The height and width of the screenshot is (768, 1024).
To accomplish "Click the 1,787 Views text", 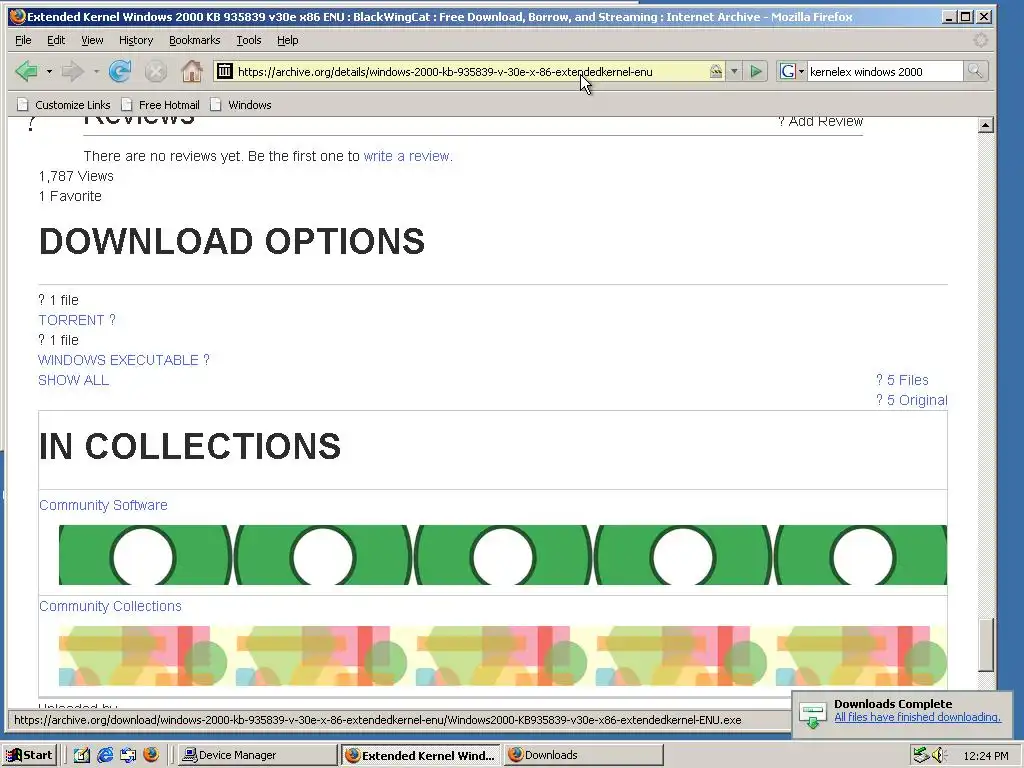I will point(76,176).
